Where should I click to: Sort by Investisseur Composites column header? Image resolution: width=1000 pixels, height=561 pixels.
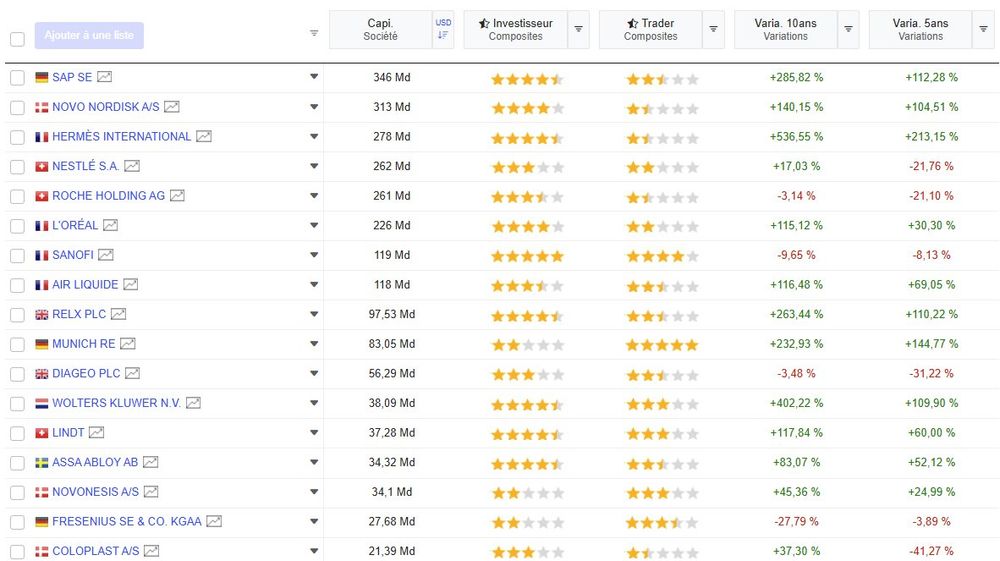point(515,29)
